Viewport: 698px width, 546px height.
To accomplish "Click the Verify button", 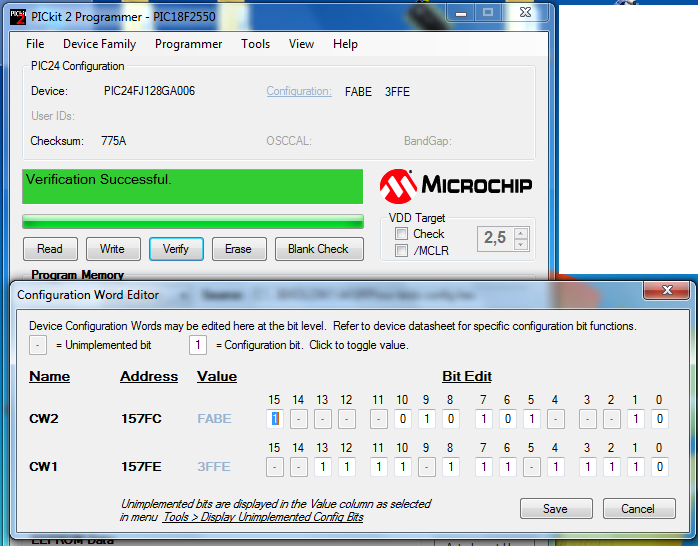I will pos(176,249).
